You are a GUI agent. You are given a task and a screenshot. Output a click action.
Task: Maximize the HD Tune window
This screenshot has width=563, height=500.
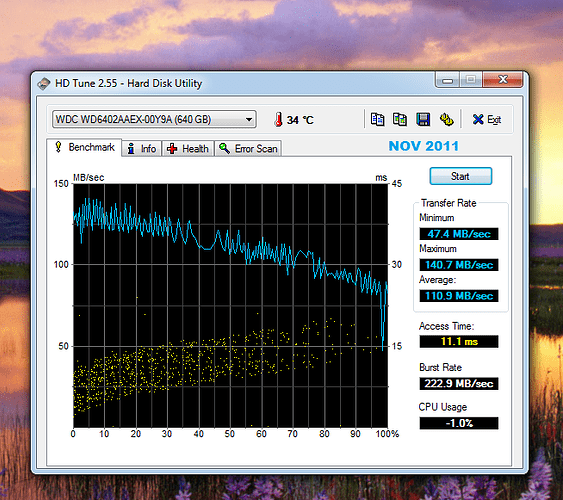tap(471, 80)
